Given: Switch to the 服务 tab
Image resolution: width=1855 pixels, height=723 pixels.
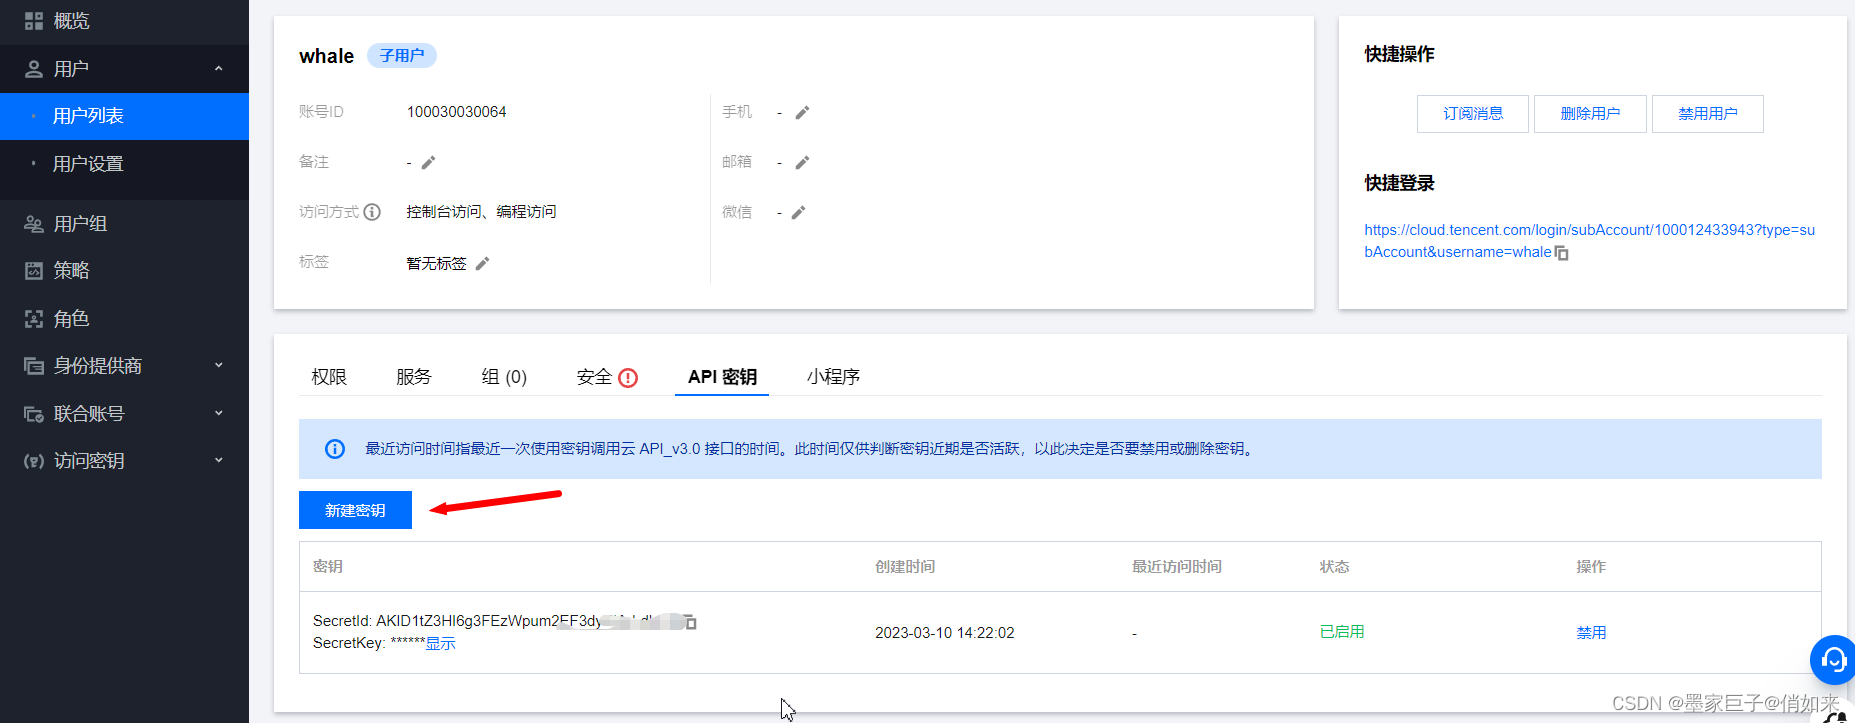Looking at the screenshot, I should [414, 377].
